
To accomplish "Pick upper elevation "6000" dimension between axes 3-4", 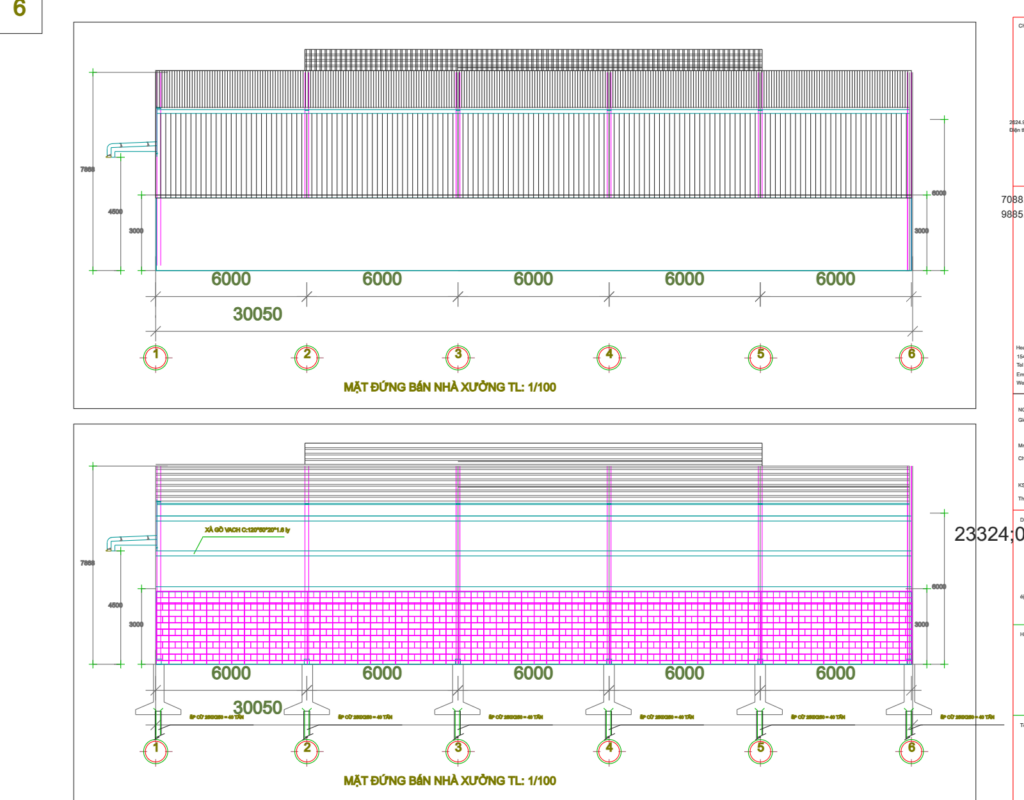I will 534,279.
